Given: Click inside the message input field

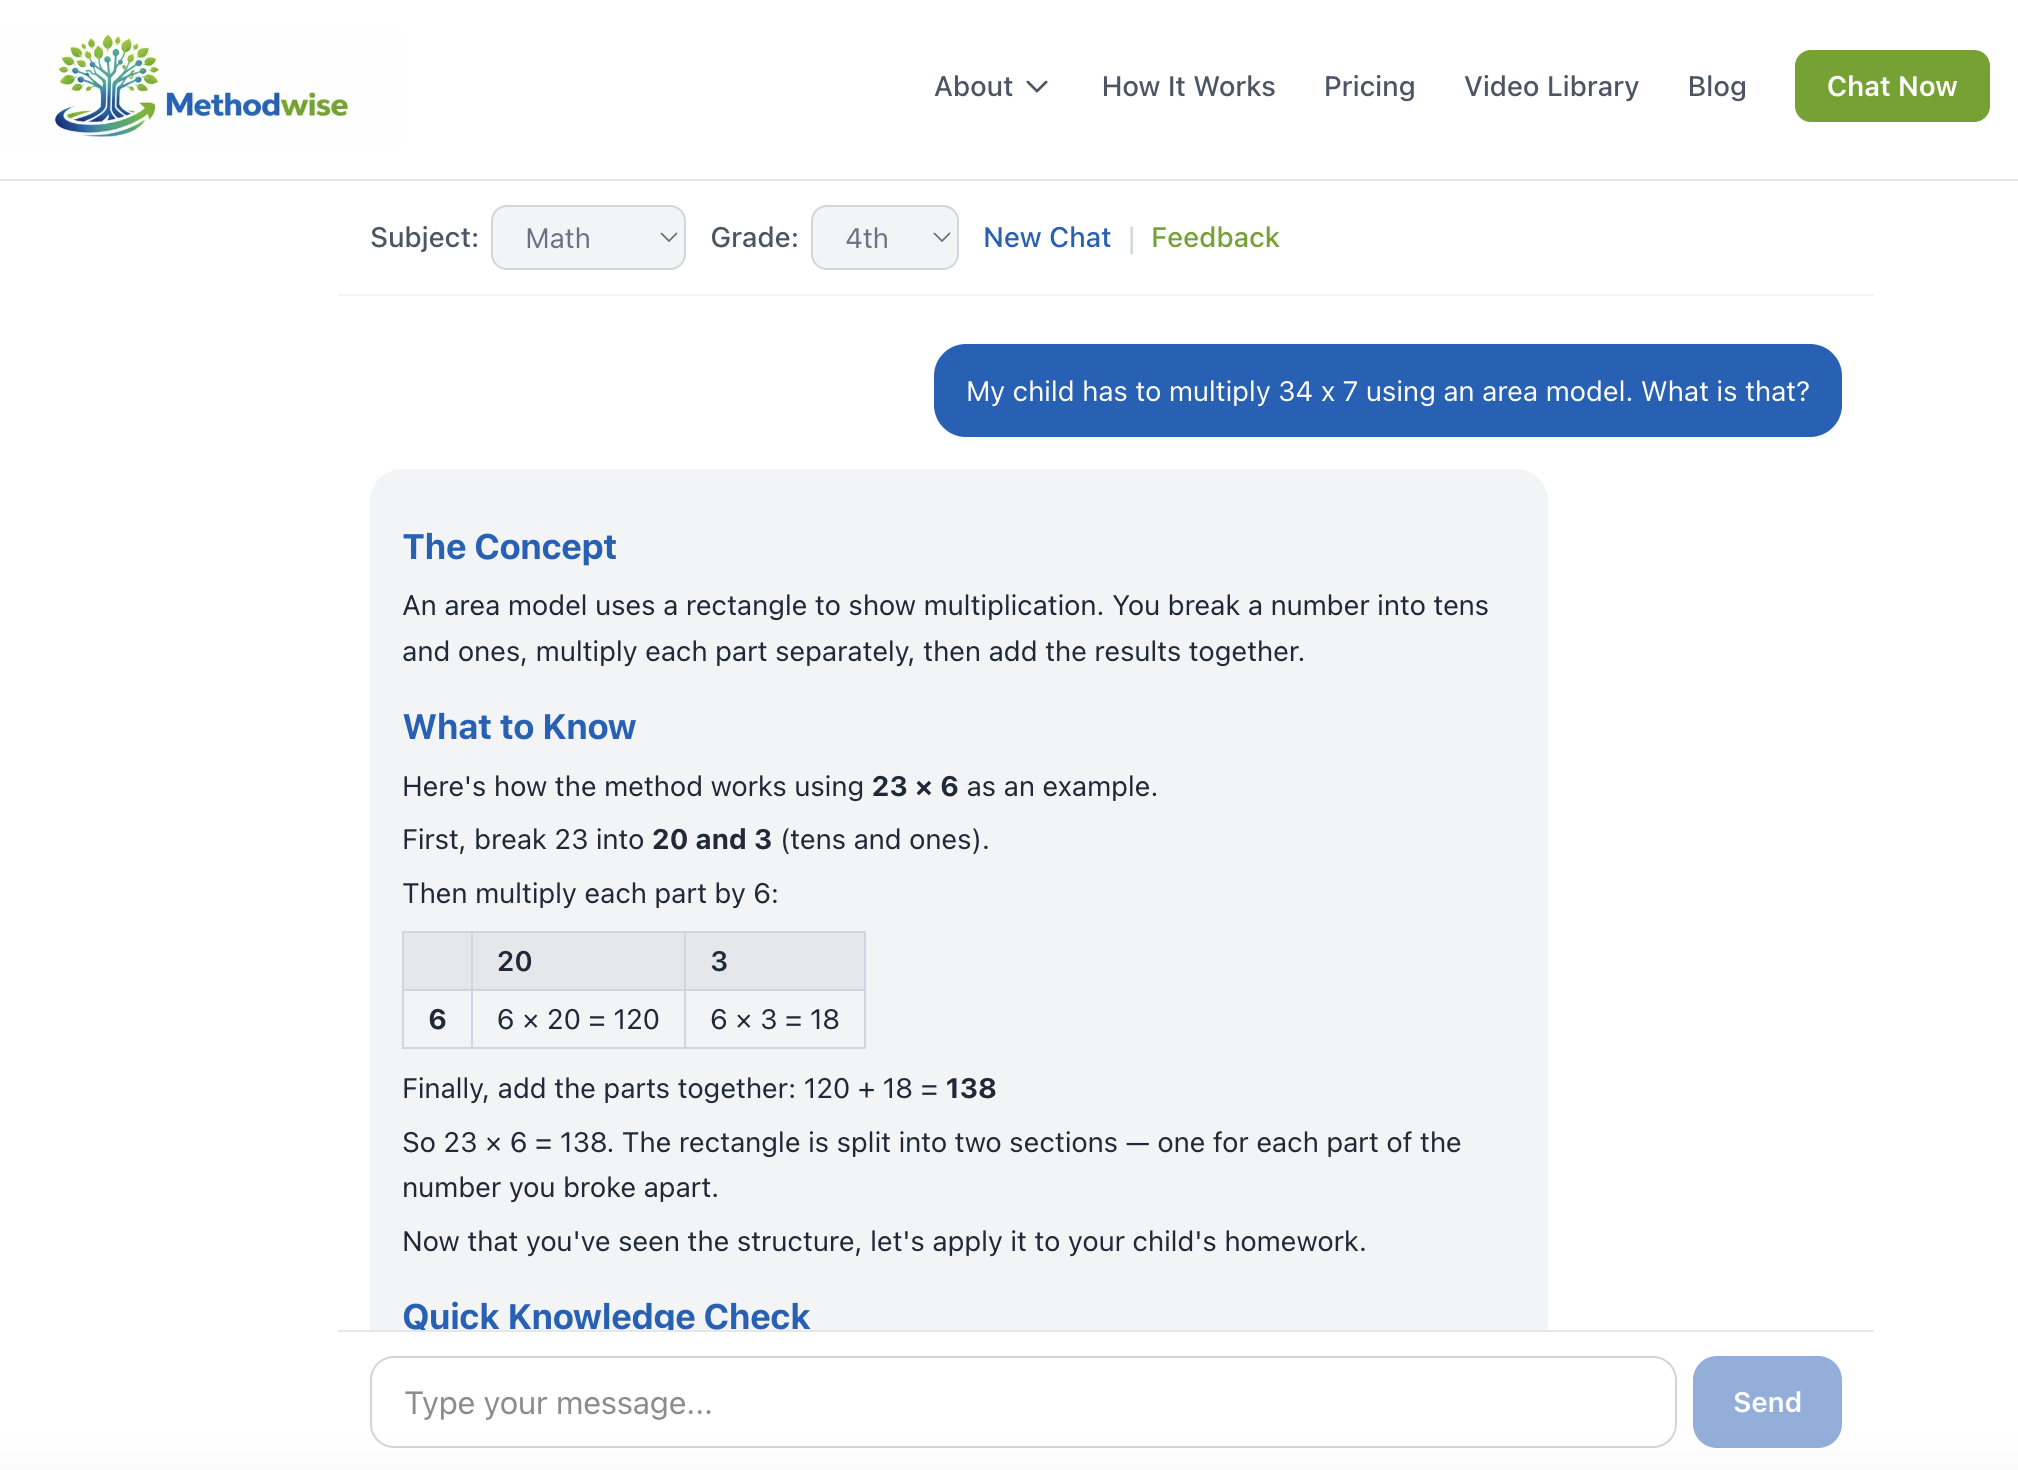Looking at the screenshot, I should pyautogui.click(x=1020, y=1402).
